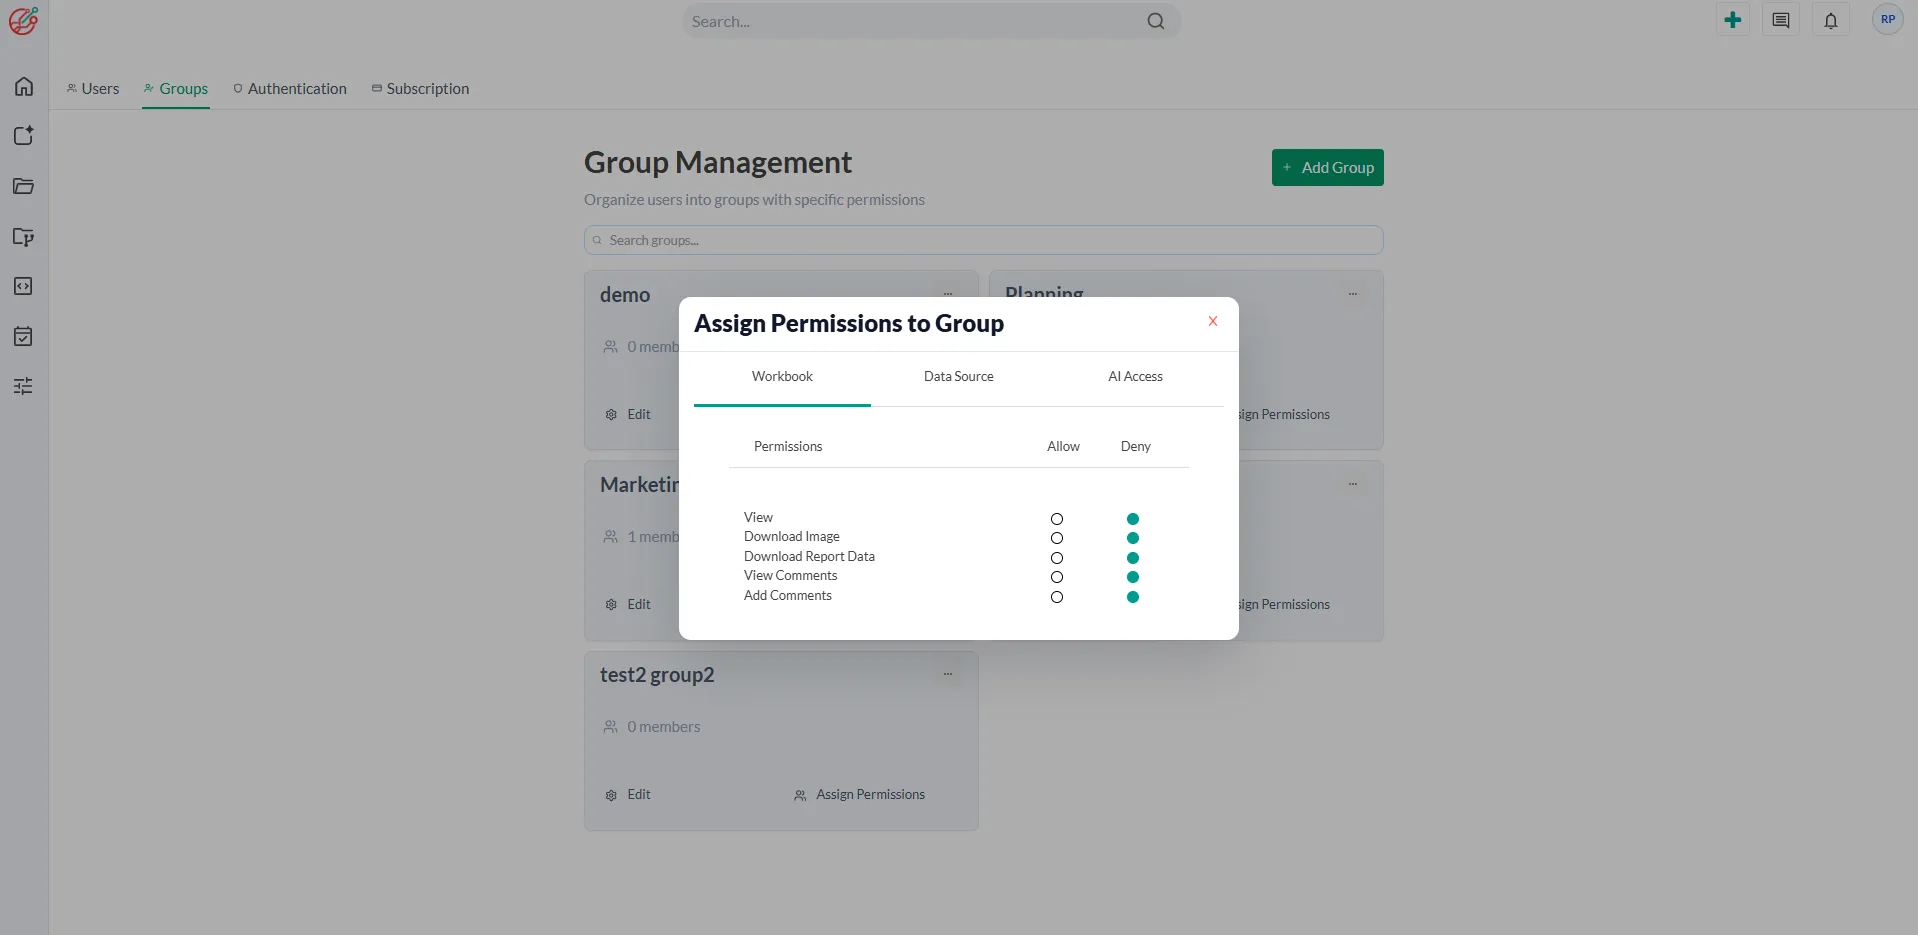Open the Authentication tab
Viewport: 1918px width, 935px height.
290,89
